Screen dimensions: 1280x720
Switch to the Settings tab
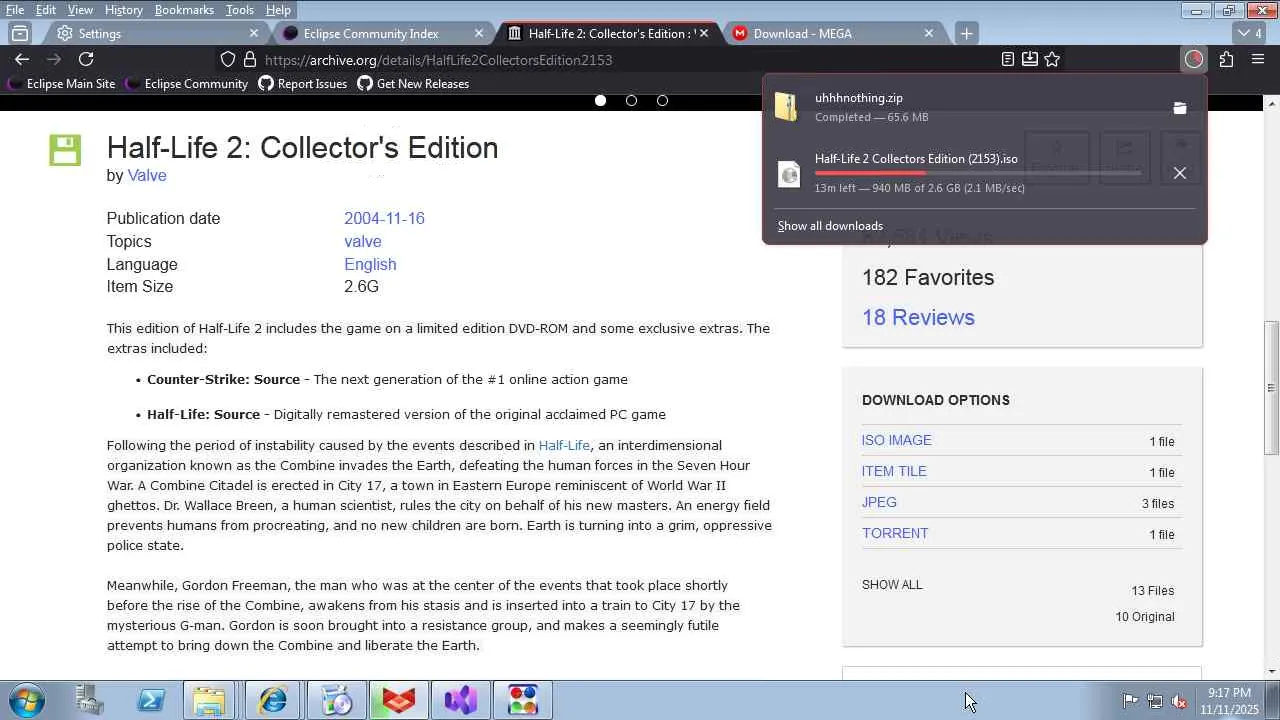(157, 33)
